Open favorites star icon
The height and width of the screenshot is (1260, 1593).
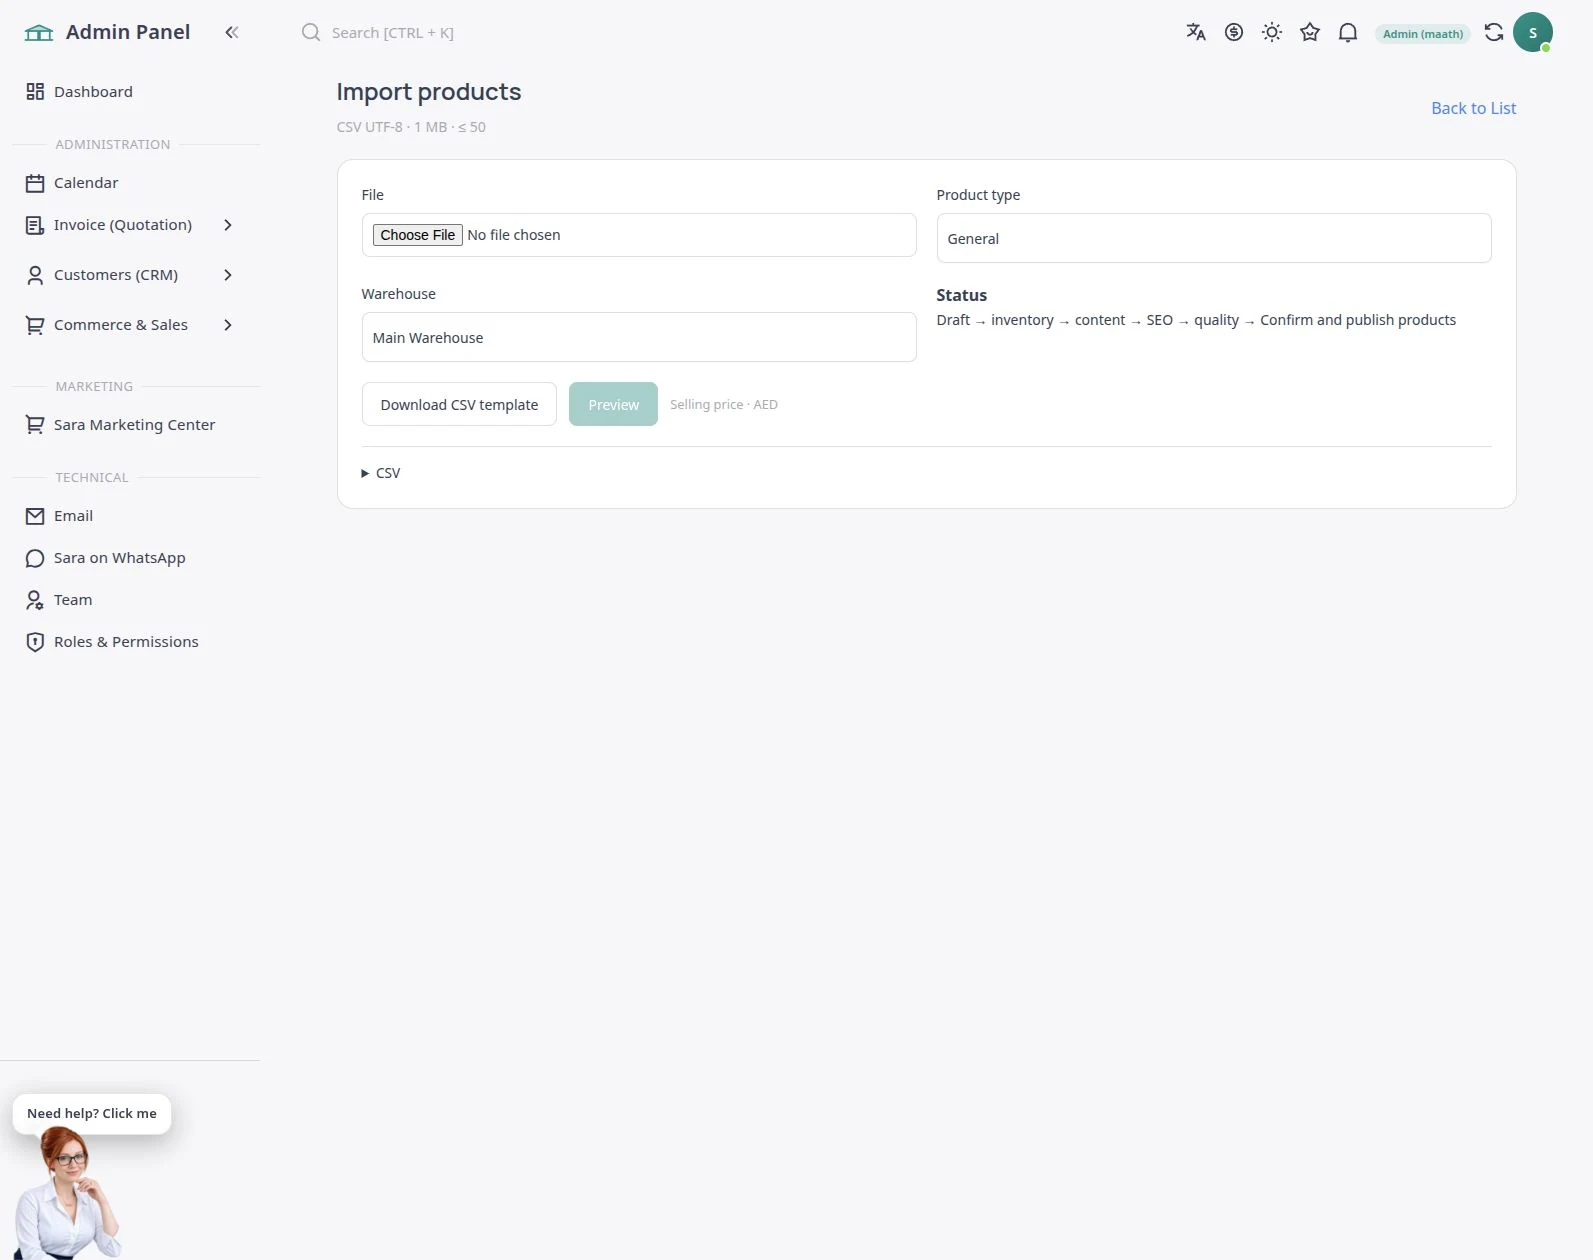coord(1310,32)
